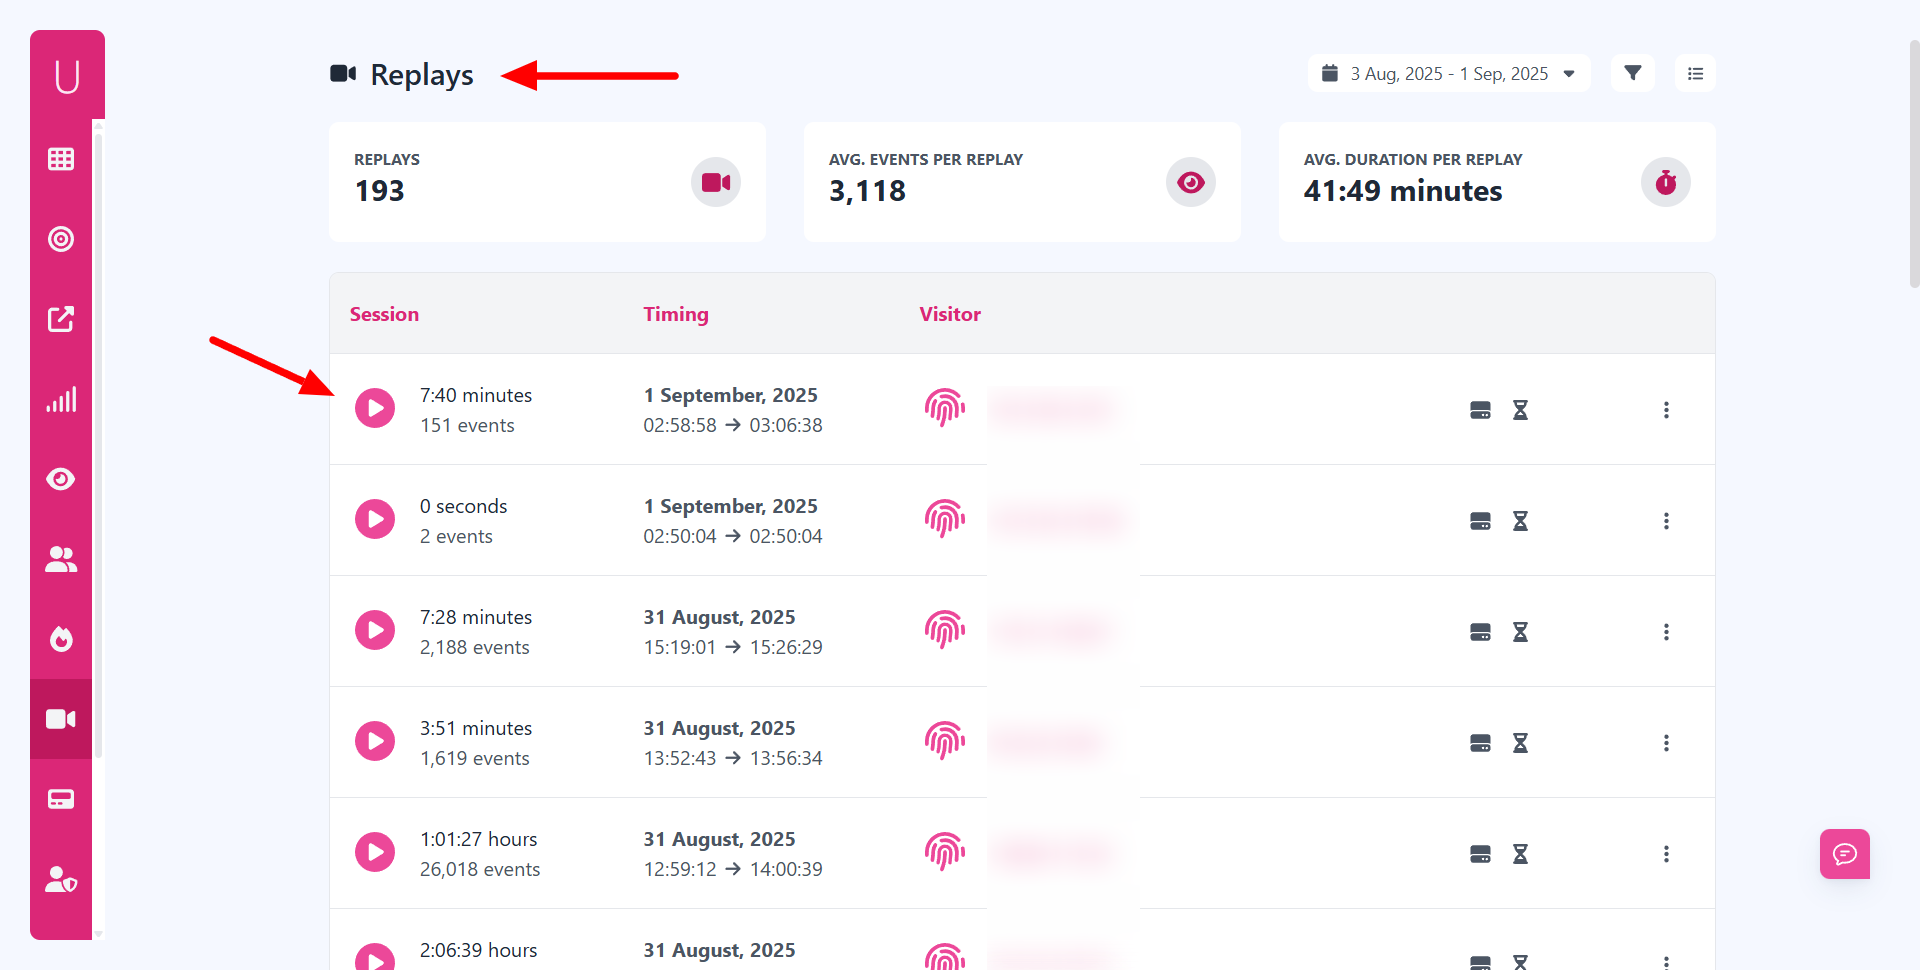The height and width of the screenshot is (970, 1920).
Task: Play the 2,188 events session replay
Action: click(375, 630)
